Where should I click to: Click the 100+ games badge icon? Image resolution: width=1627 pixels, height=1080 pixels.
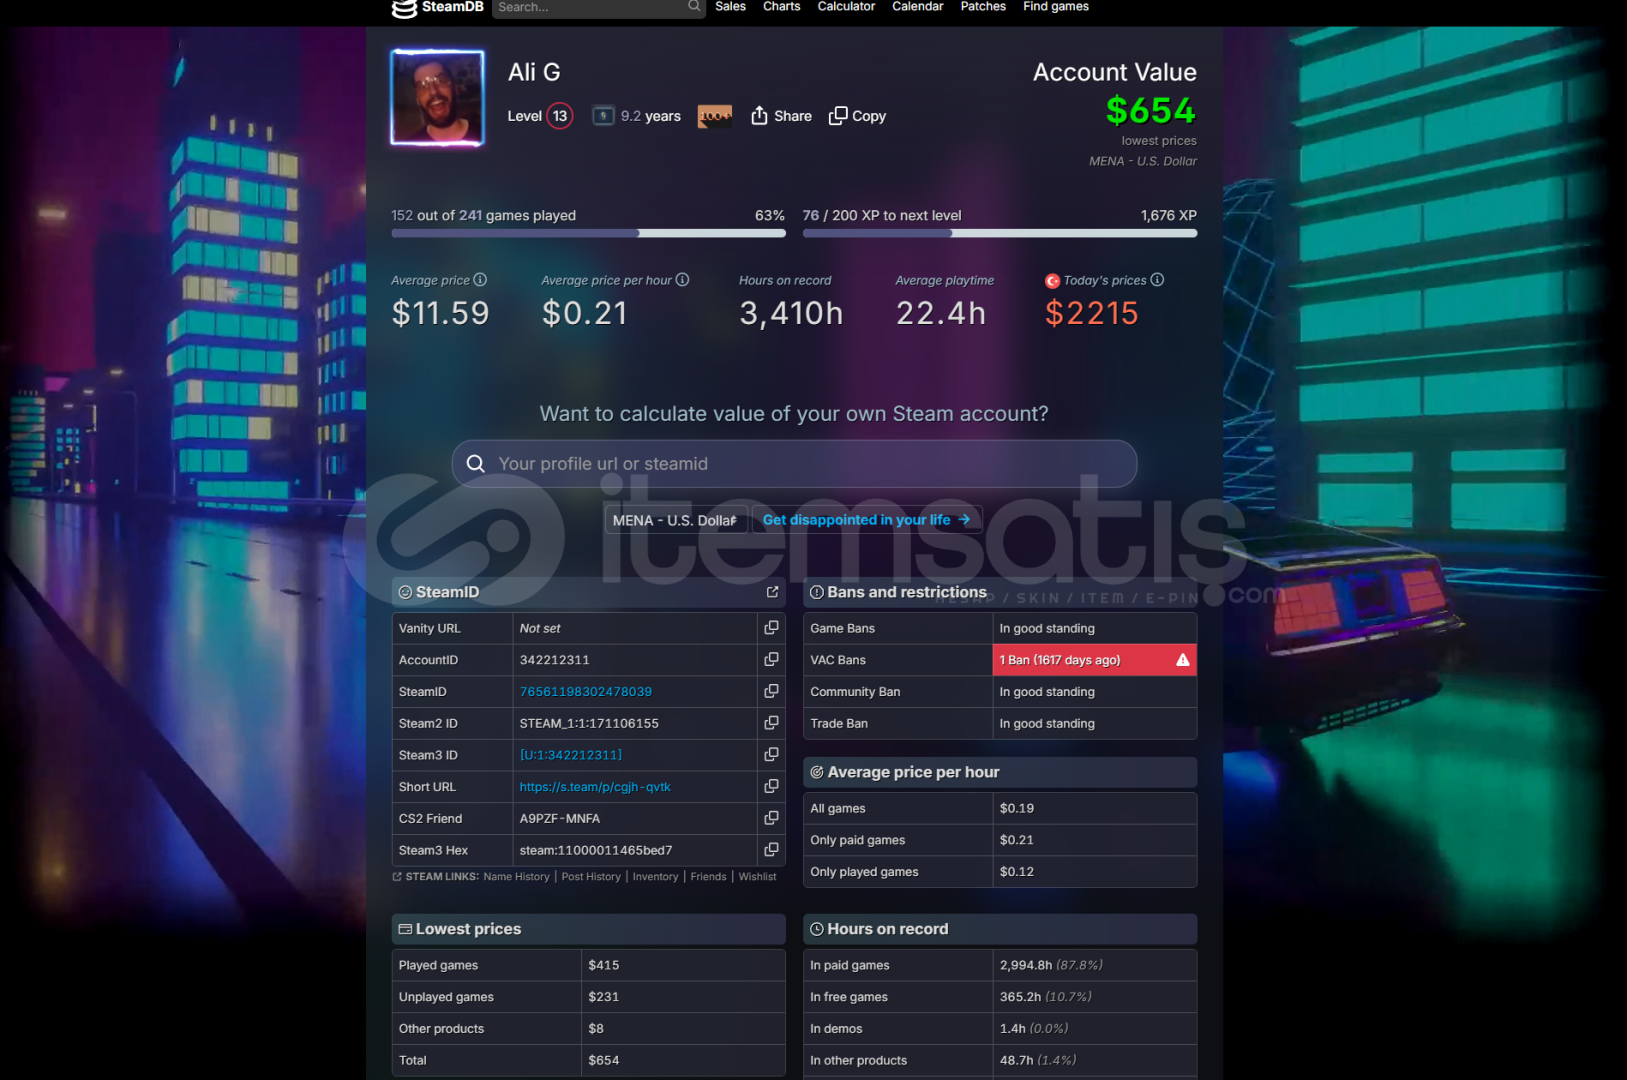coord(714,116)
